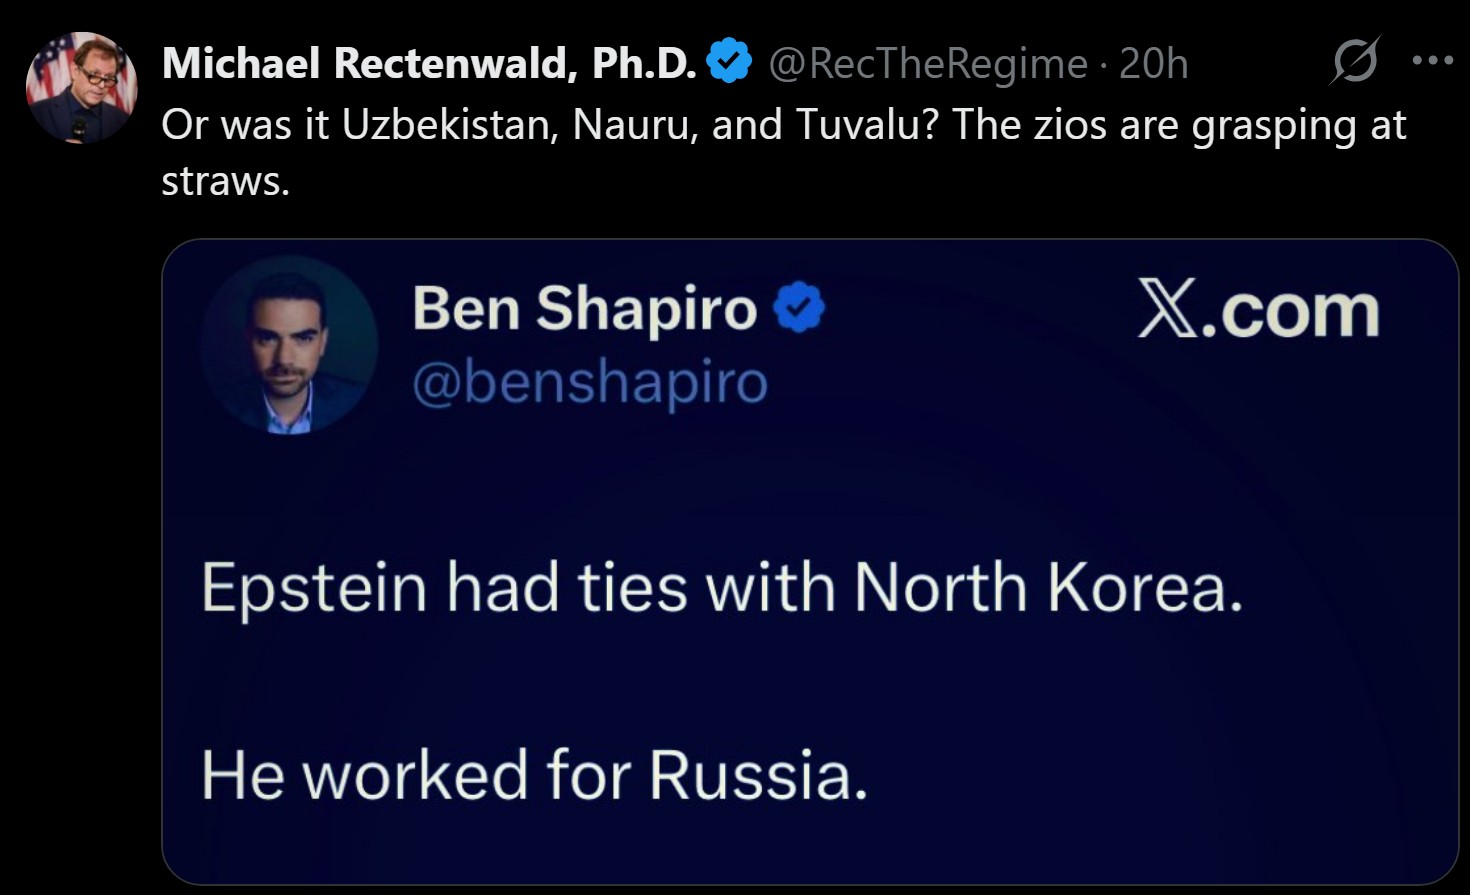Click the 20h post timestamp
The width and height of the screenshot is (1470, 895).
1153,64
